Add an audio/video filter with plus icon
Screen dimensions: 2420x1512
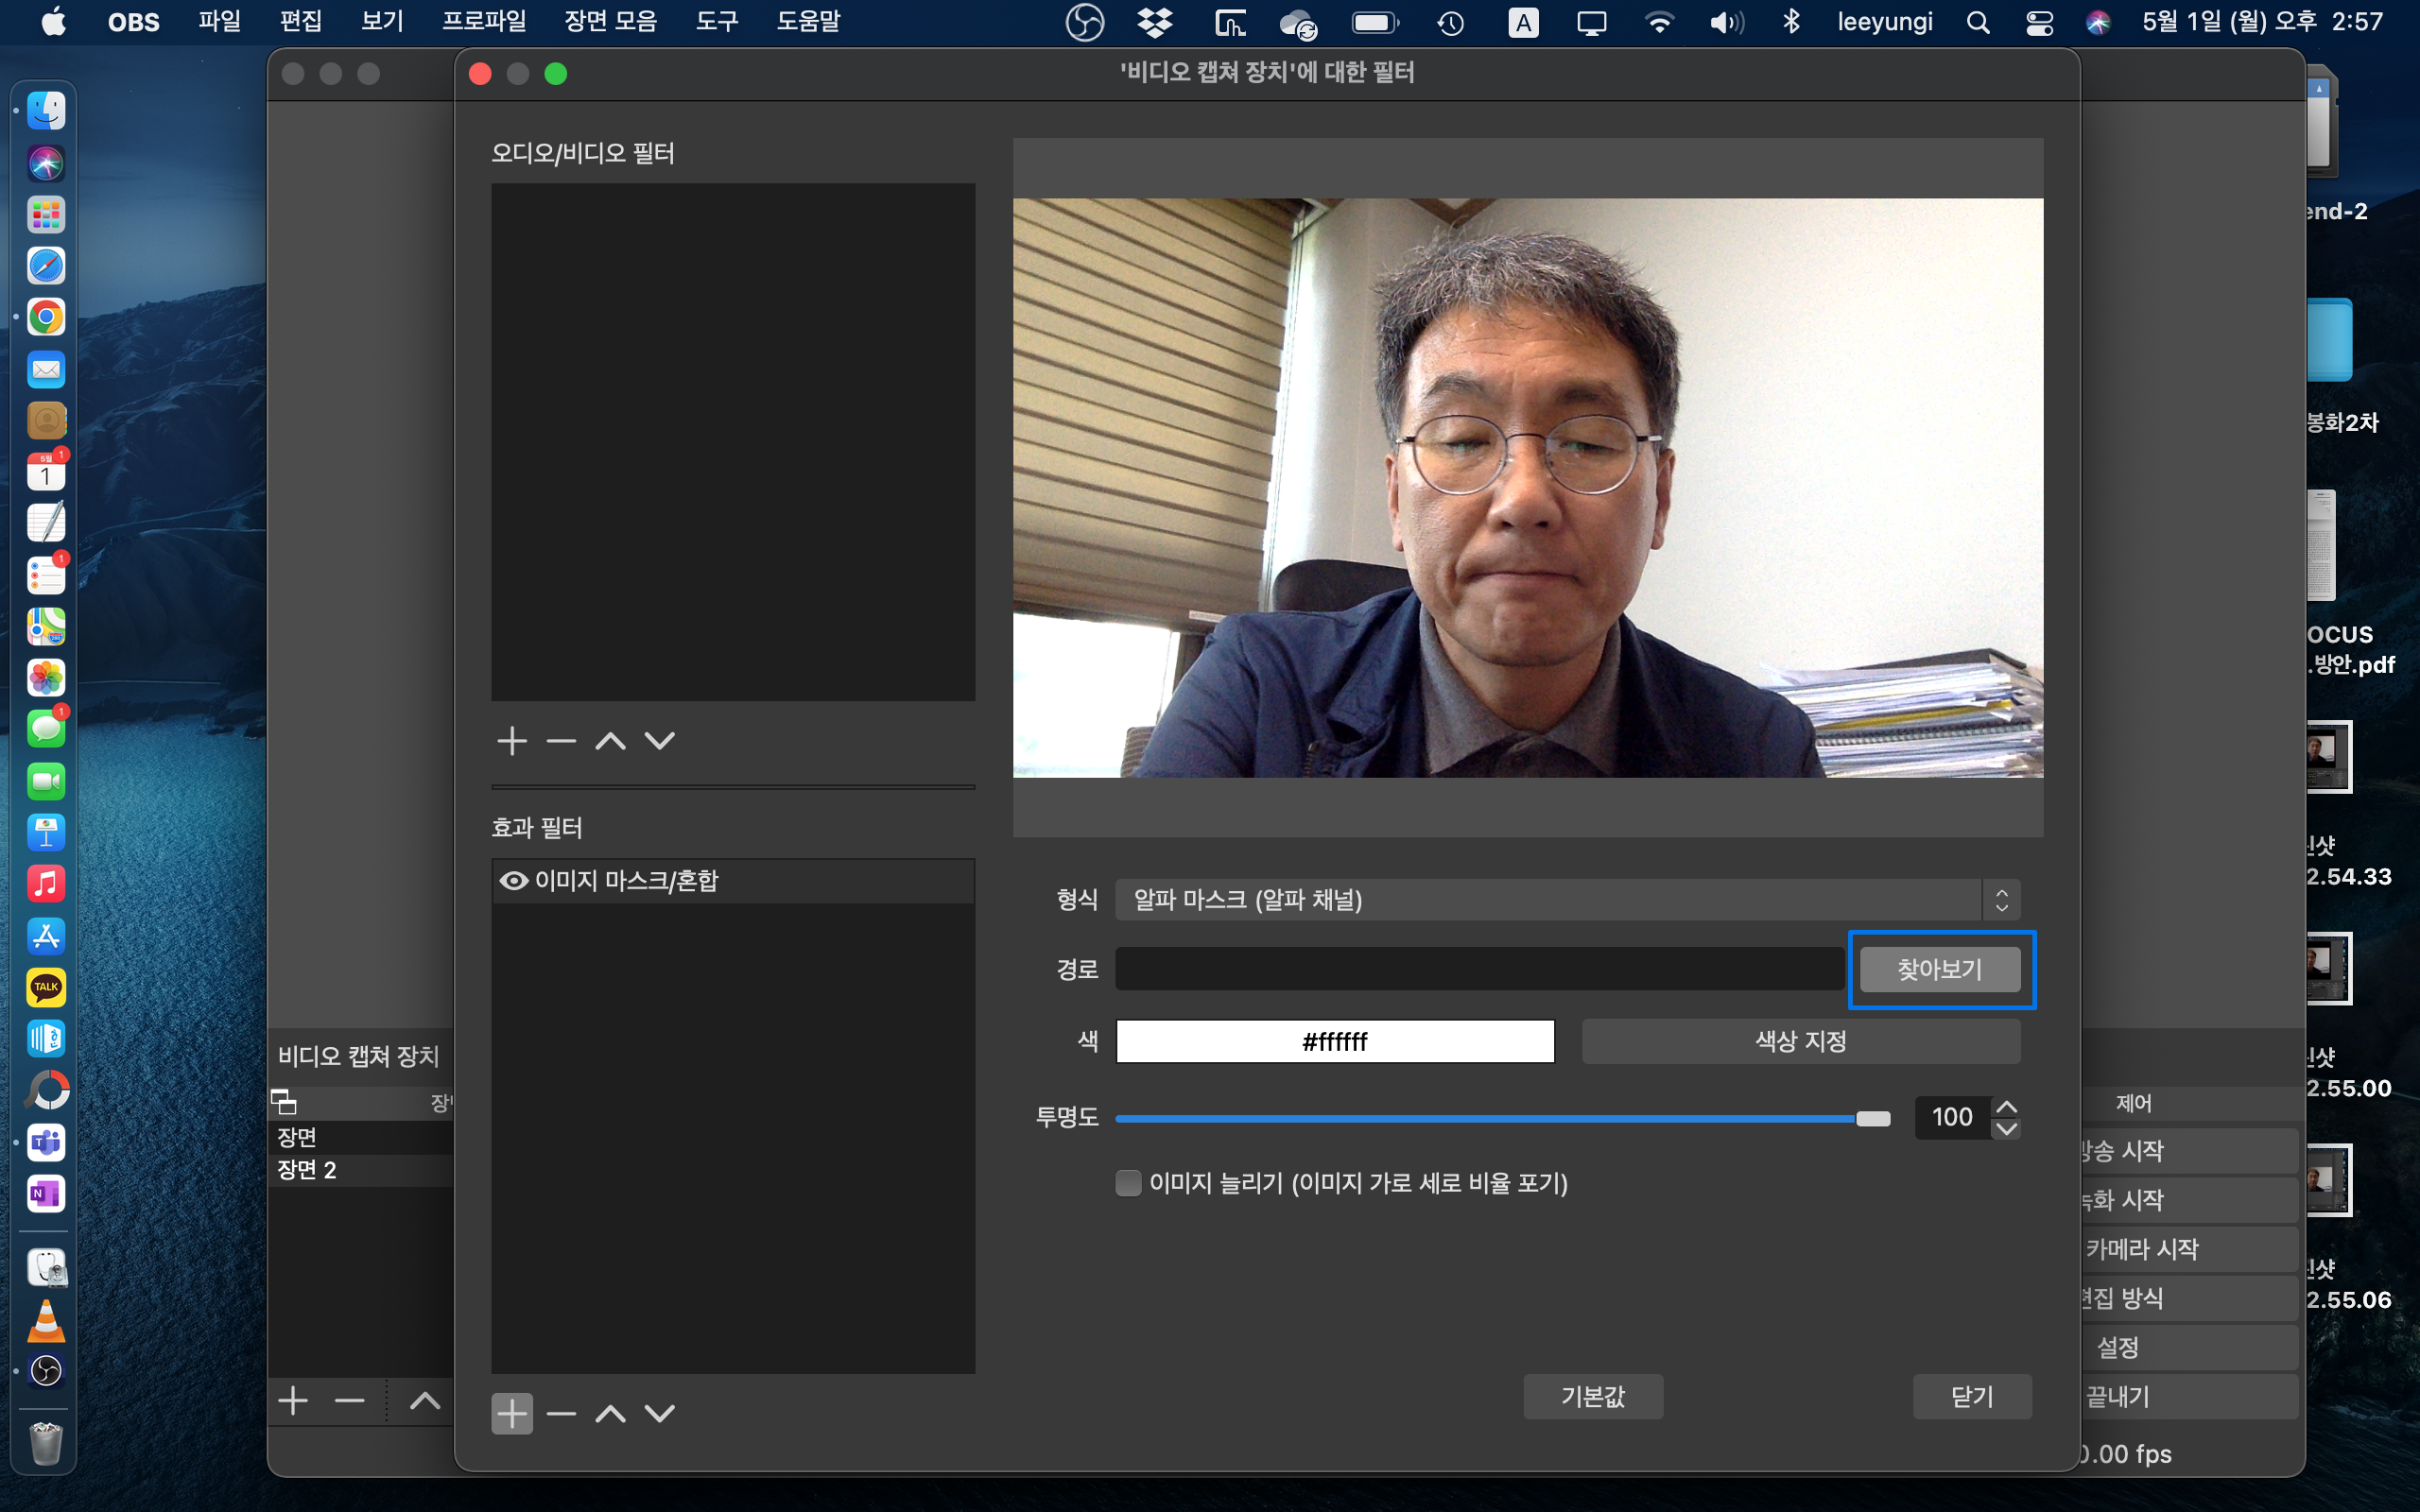tap(512, 741)
